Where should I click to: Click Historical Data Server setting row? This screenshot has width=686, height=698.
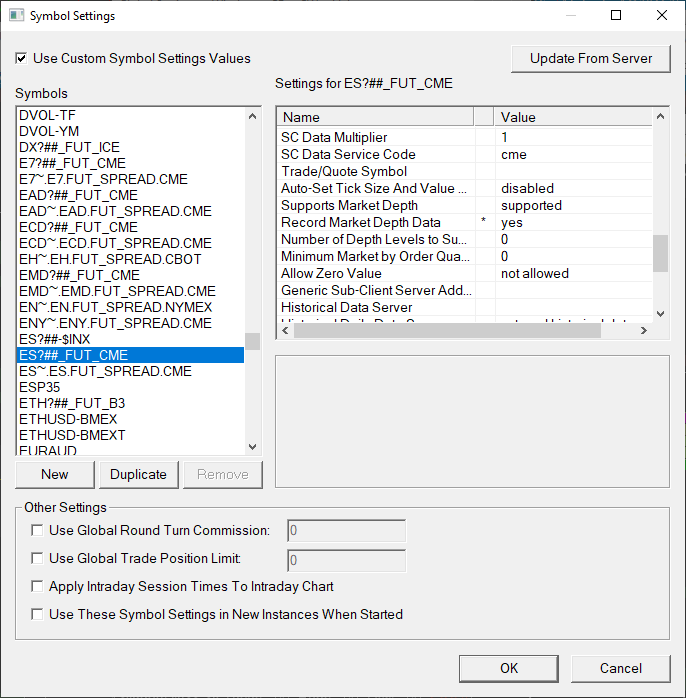click(465, 307)
